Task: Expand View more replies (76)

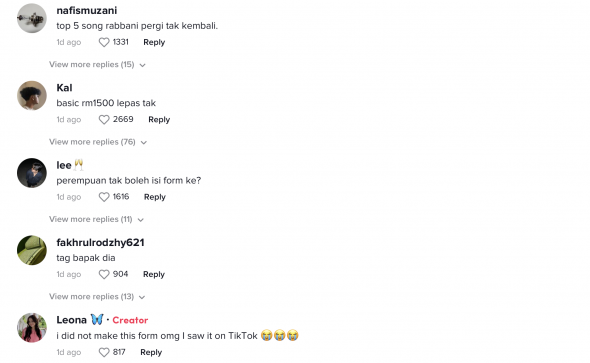Action: [x=98, y=142]
